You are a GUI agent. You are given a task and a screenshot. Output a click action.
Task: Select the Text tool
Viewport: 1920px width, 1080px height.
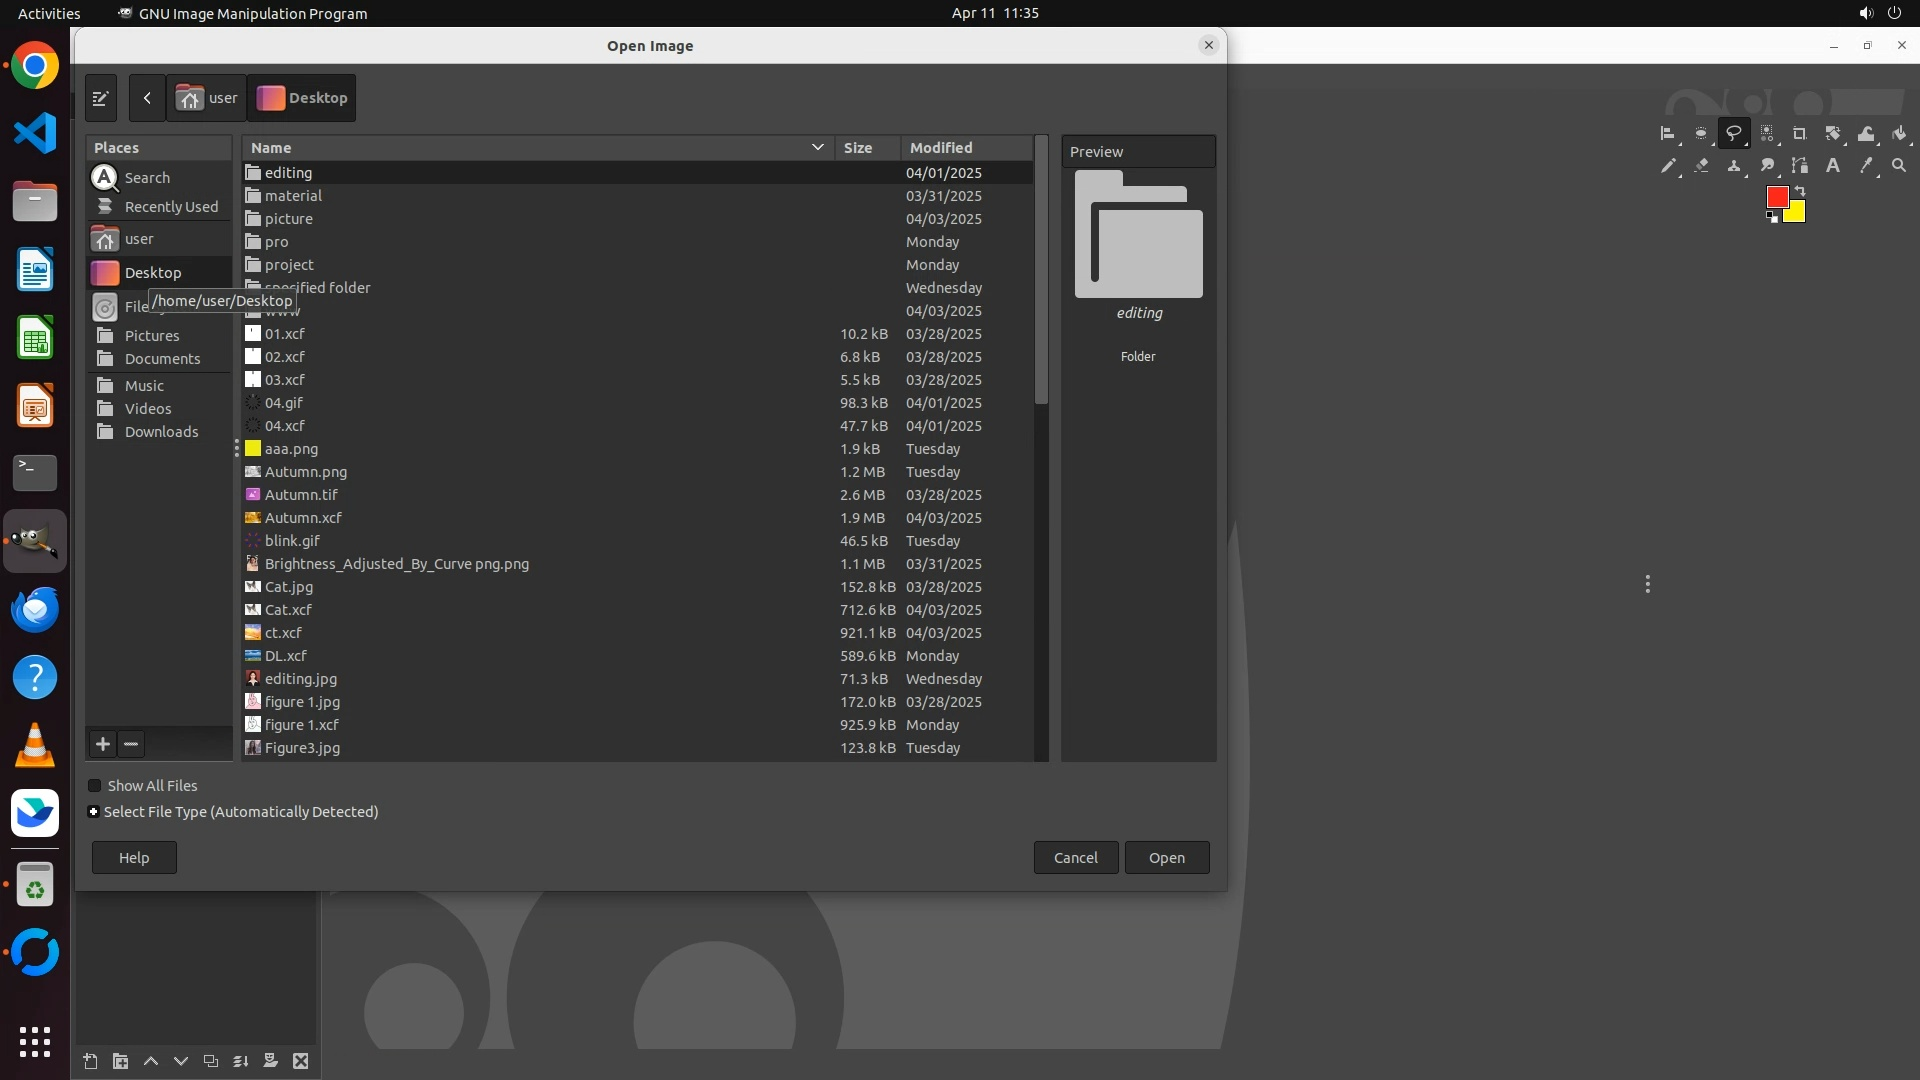[x=1833, y=166]
